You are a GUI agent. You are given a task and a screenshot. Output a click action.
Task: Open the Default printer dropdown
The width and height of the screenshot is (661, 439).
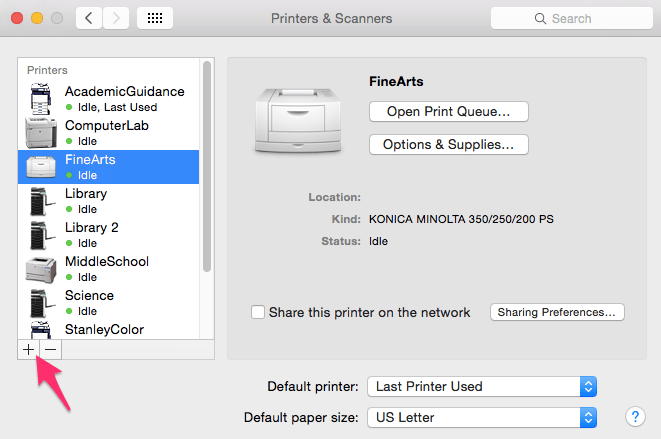(x=482, y=386)
